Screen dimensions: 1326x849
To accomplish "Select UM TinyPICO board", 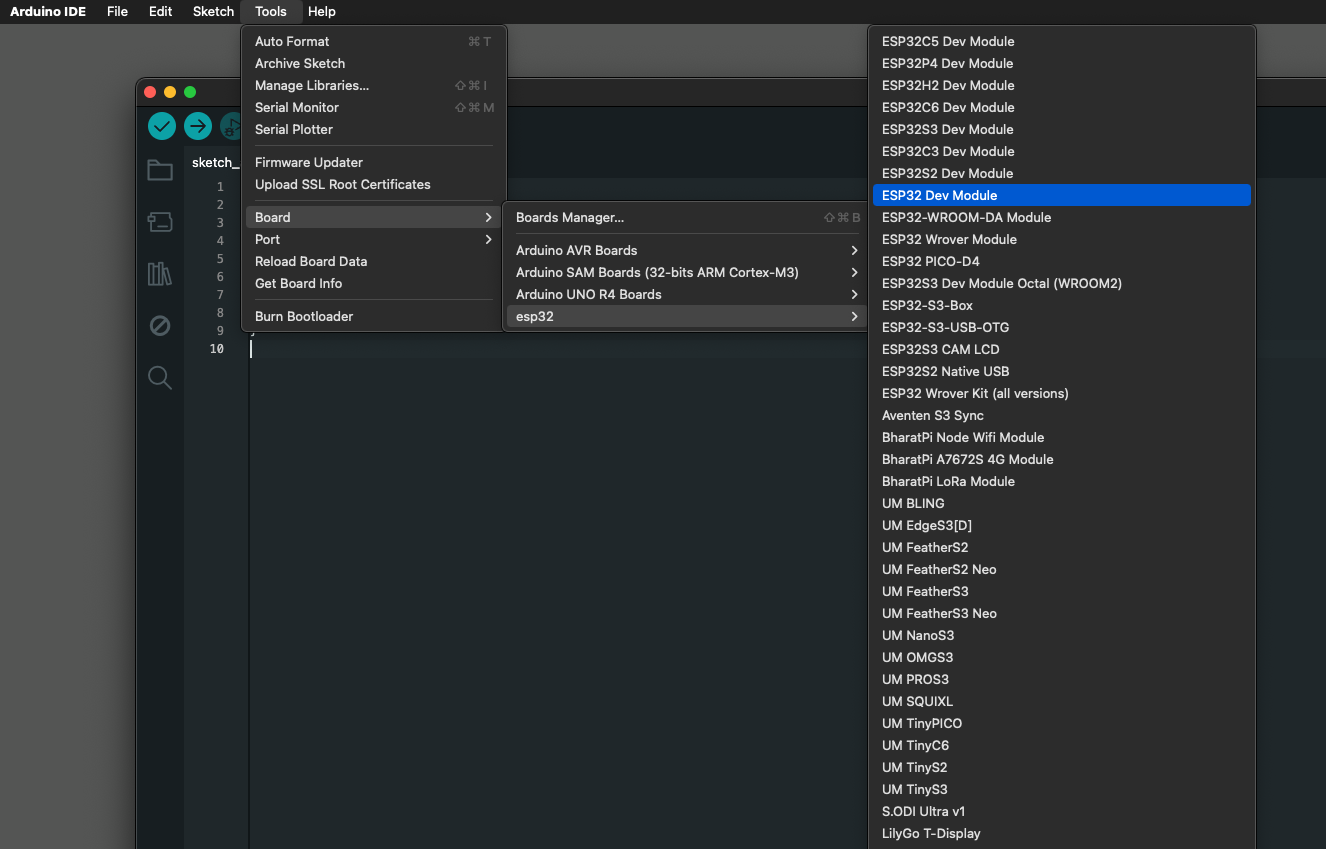I will pos(1062,723).
